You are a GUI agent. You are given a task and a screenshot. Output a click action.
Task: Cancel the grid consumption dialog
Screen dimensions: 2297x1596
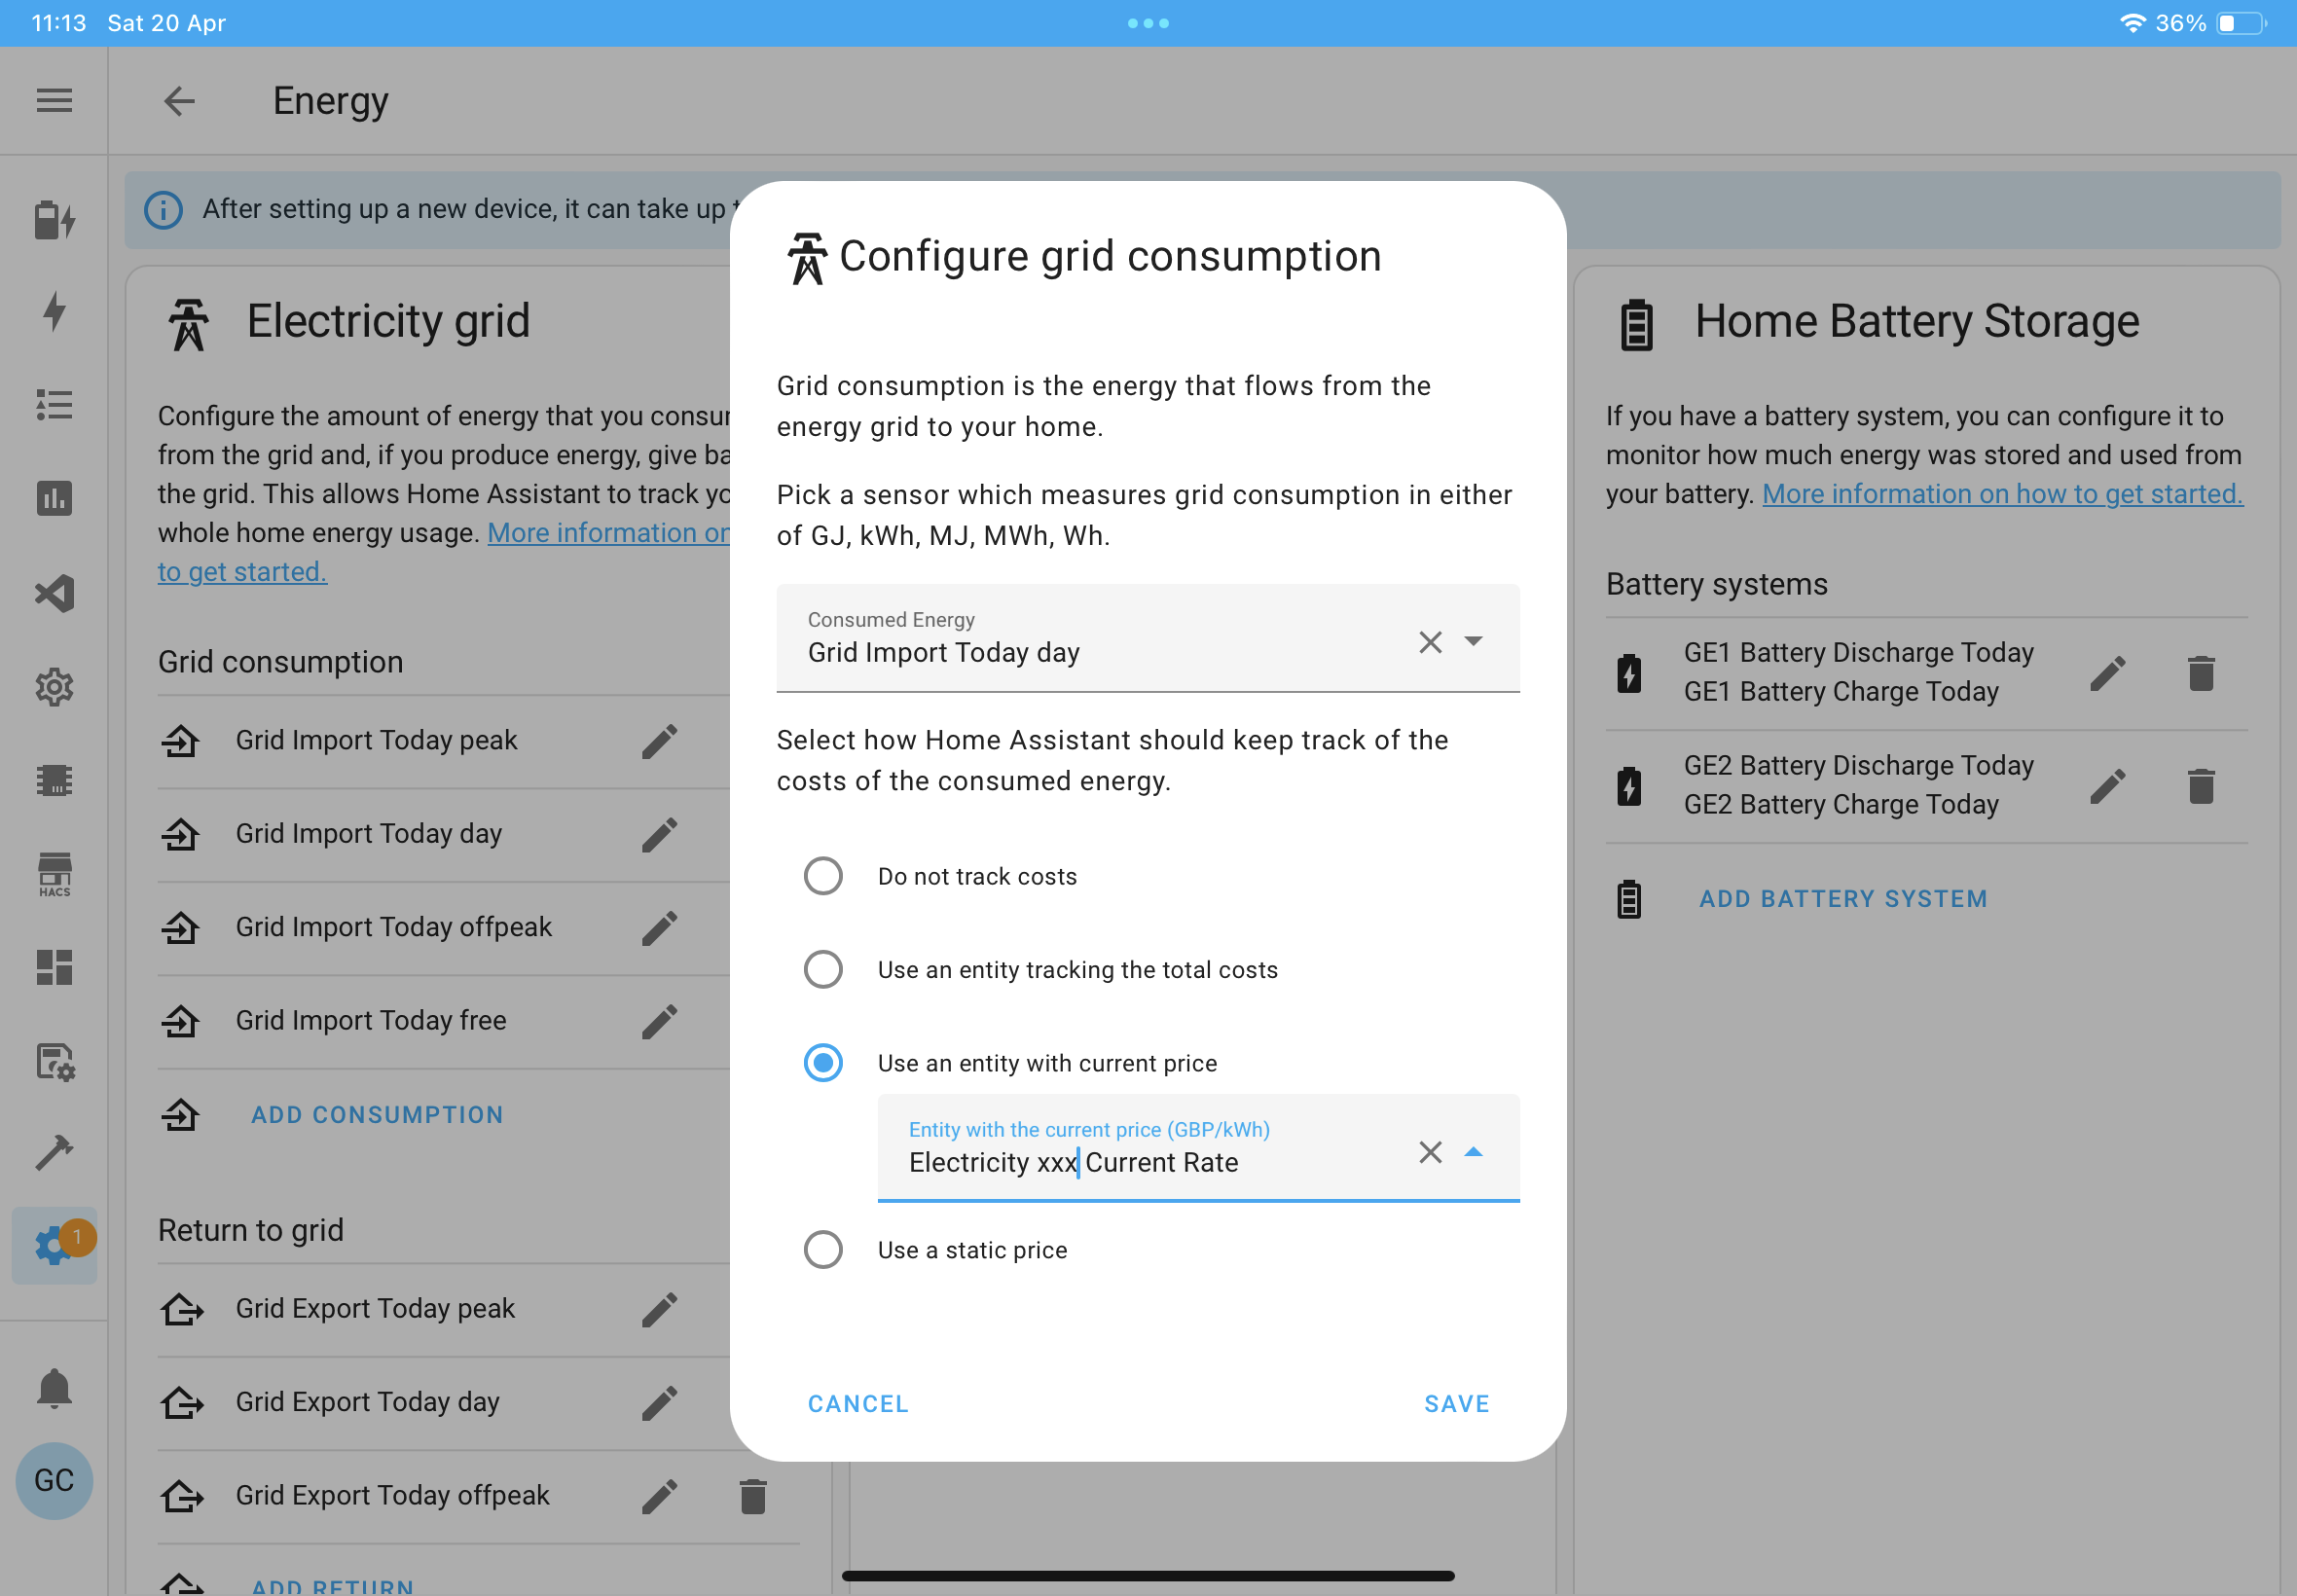pos(858,1404)
